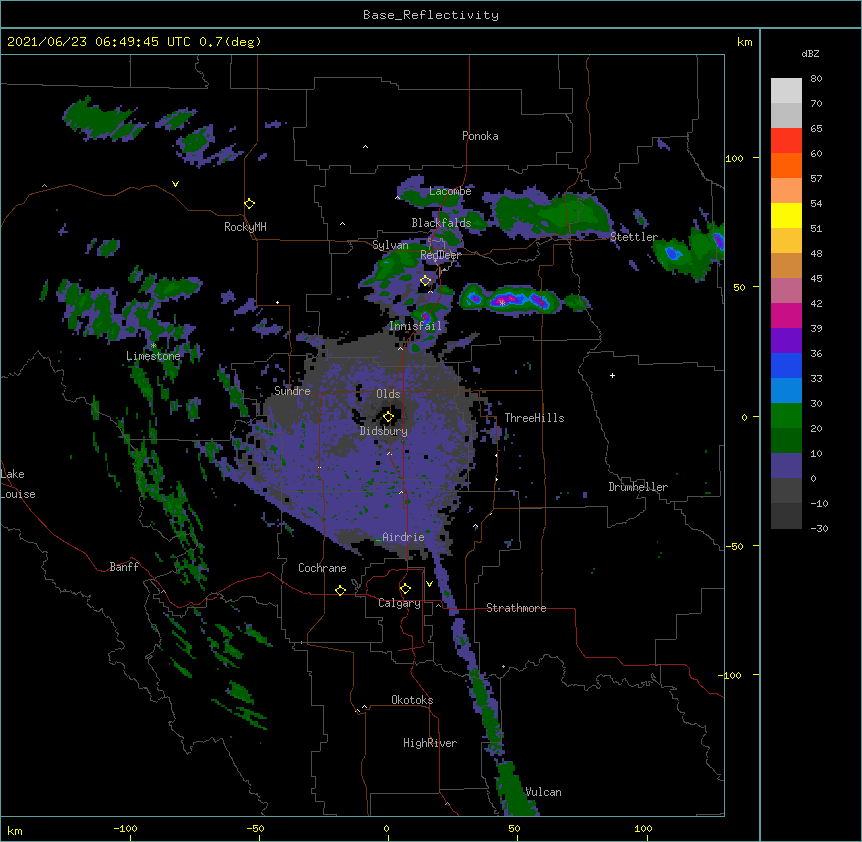Screen dimensions: 862x842
Task: Click the RedDeer city label
Action: coord(441,255)
